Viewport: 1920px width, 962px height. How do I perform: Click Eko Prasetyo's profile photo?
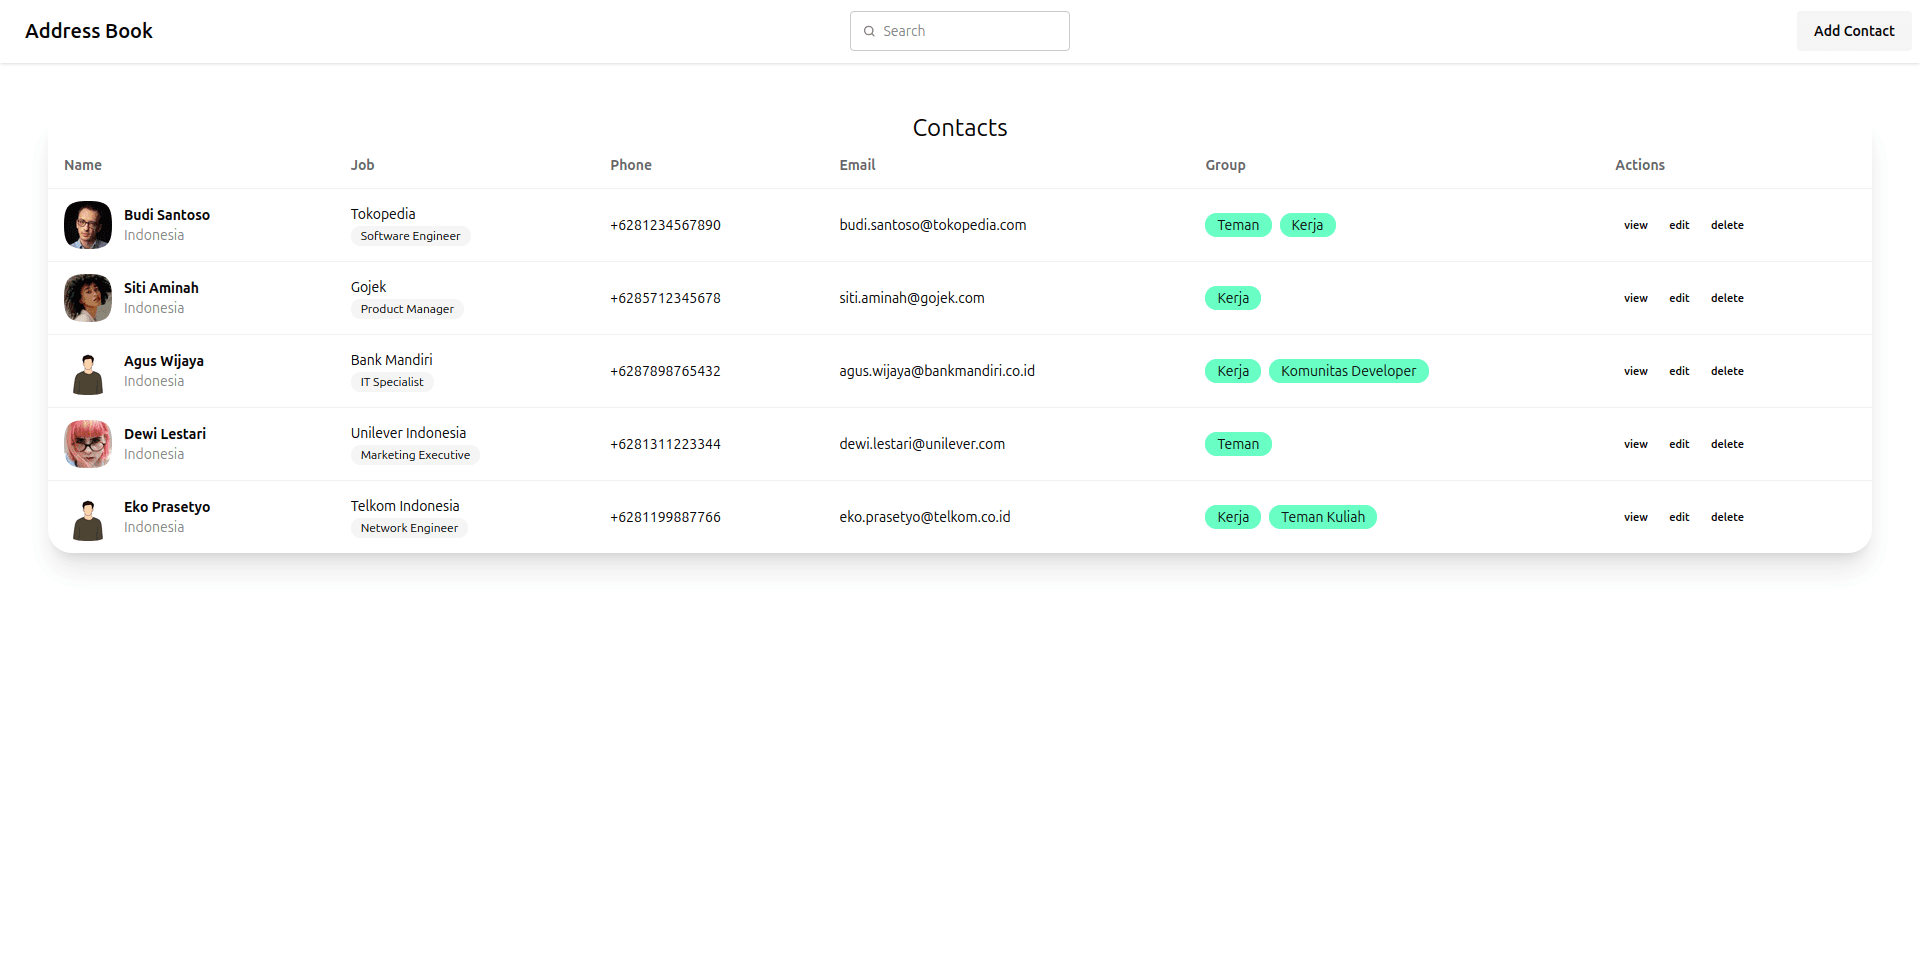[x=88, y=516]
